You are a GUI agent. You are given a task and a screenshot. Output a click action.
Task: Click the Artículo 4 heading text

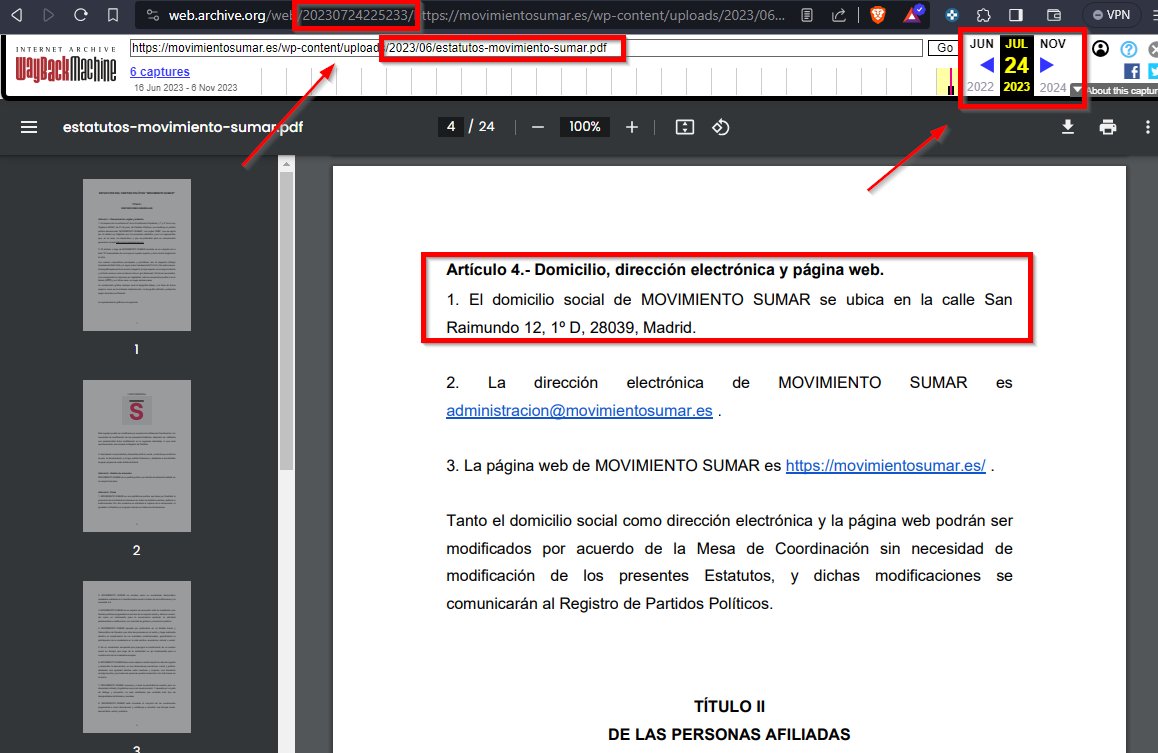click(665, 269)
